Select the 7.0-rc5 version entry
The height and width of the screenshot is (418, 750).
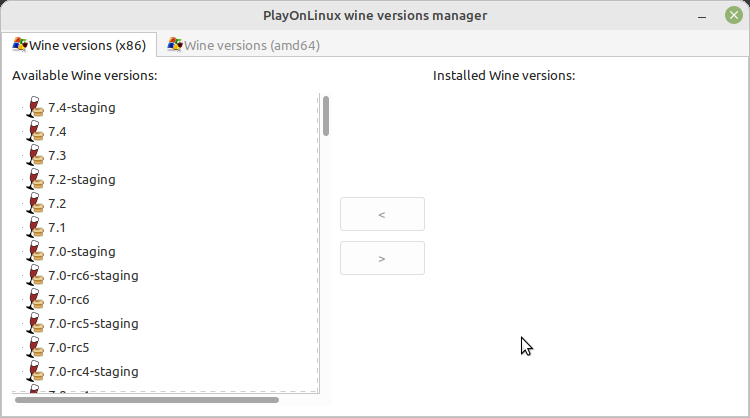click(x=68, y=348)
